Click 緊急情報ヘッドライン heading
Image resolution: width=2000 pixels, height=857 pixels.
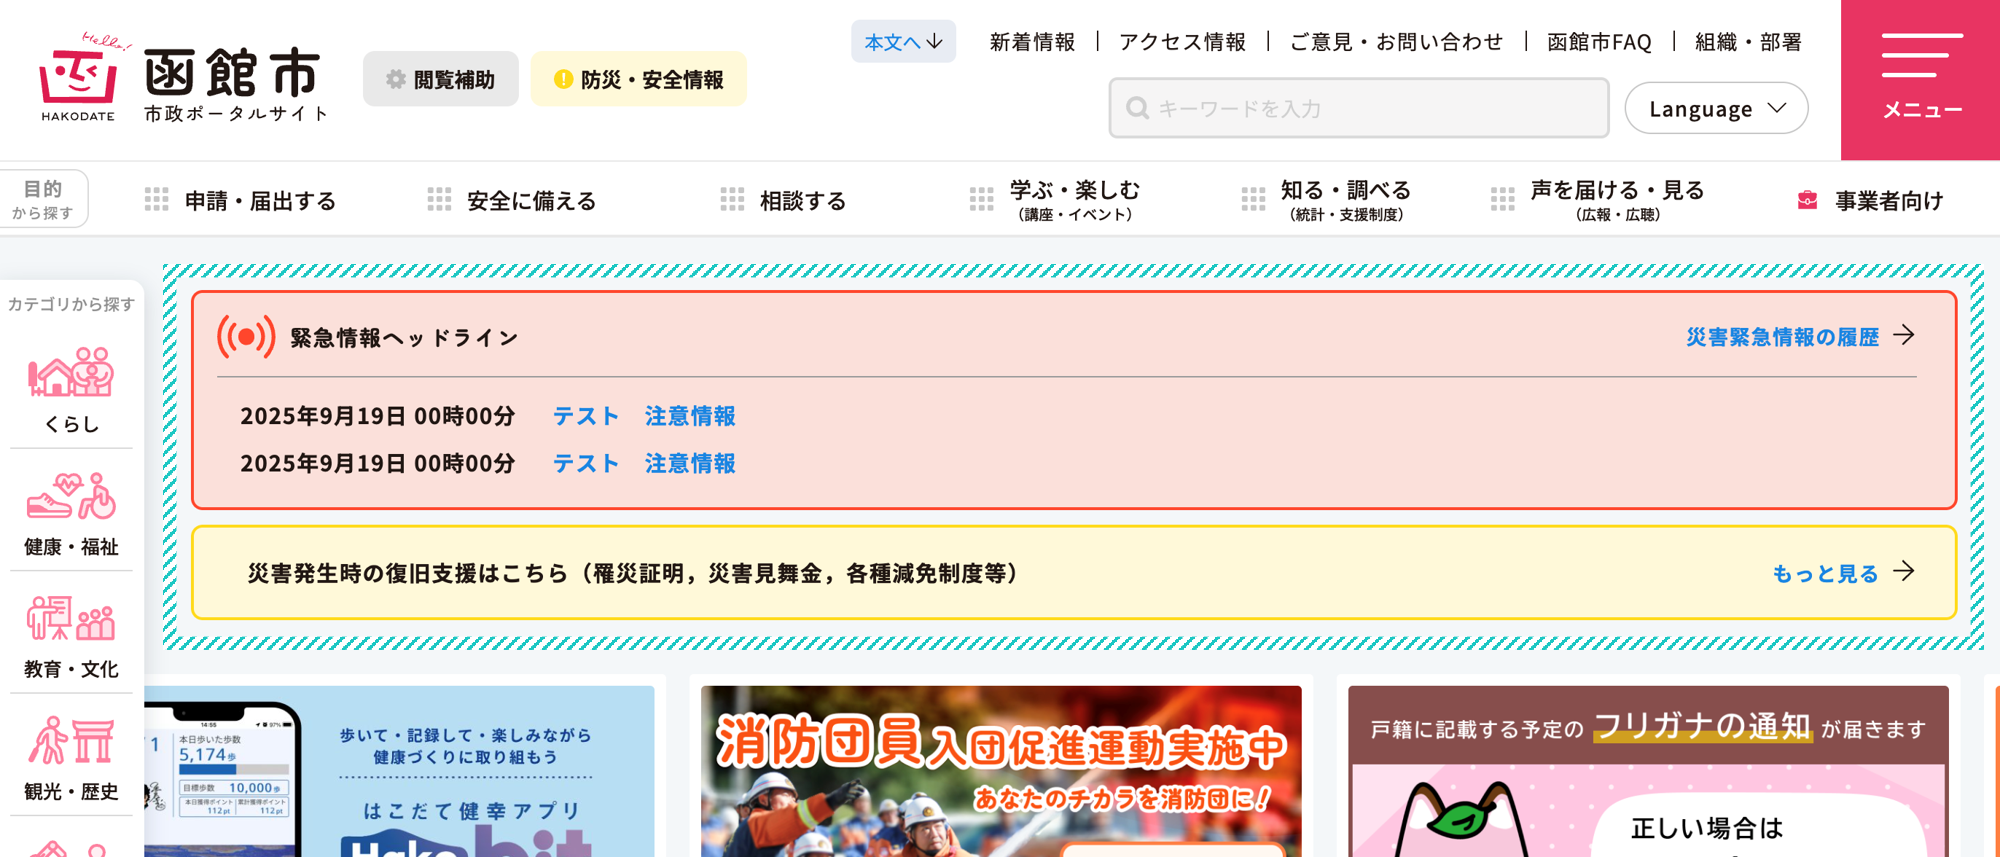(404, 338)
